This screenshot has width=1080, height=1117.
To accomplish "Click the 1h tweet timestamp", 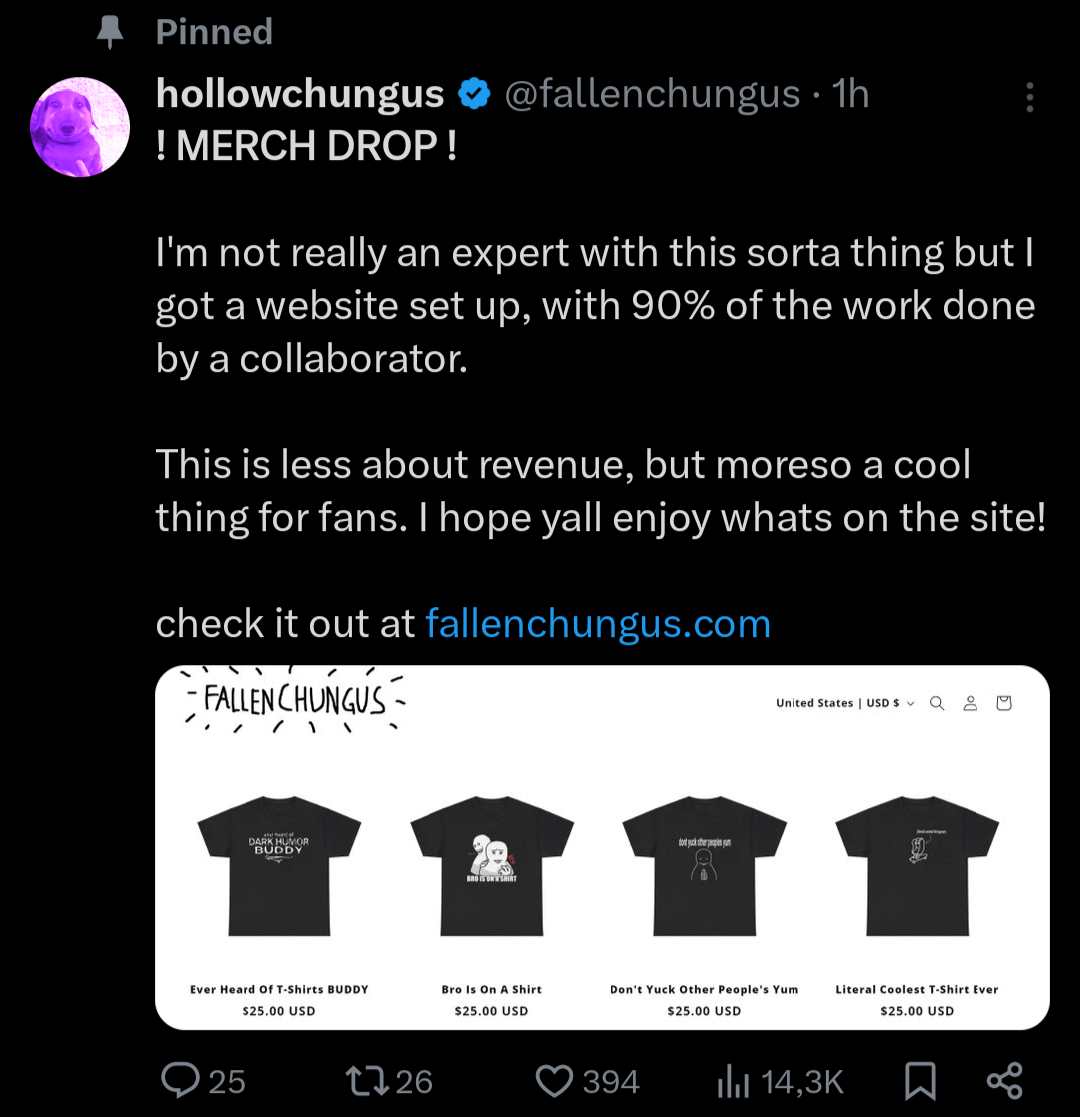I will [x=852, y=94].
